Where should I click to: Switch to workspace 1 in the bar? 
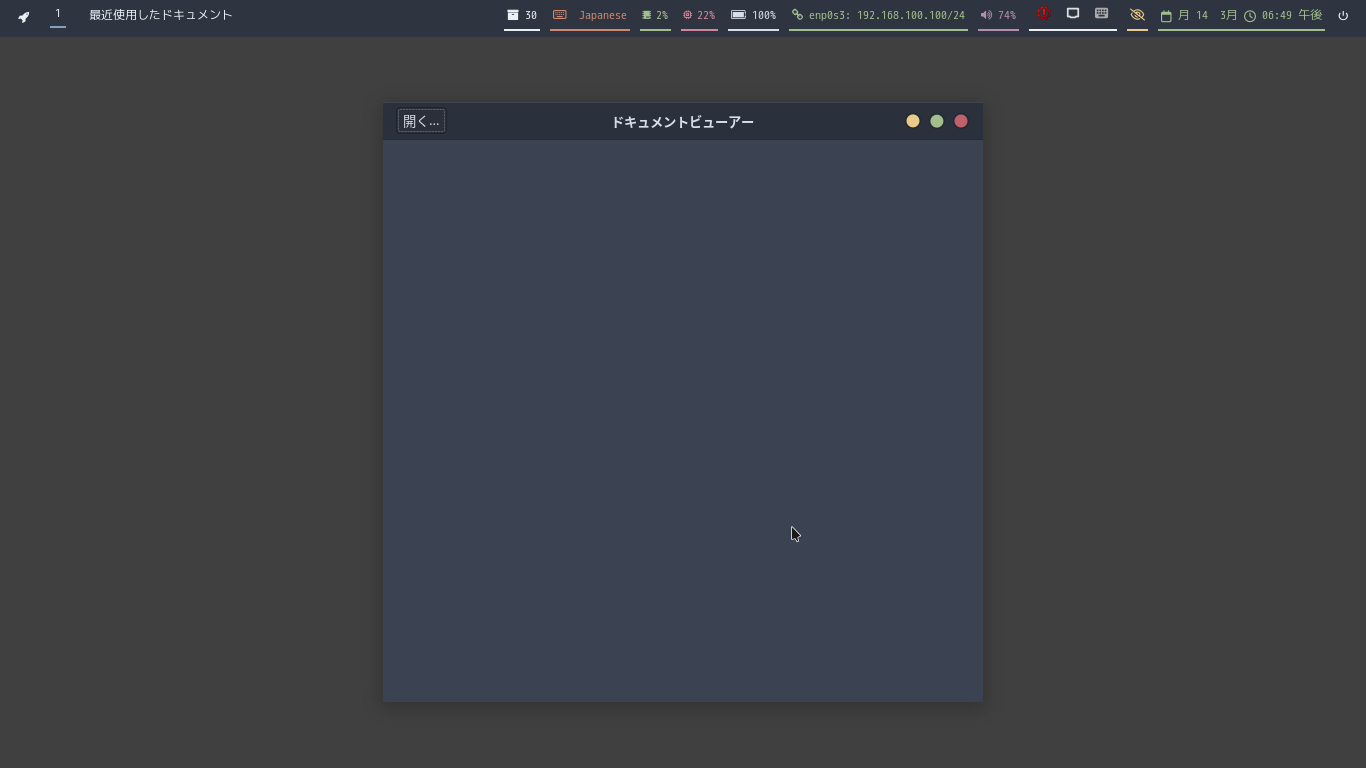(x=58, y=14)
